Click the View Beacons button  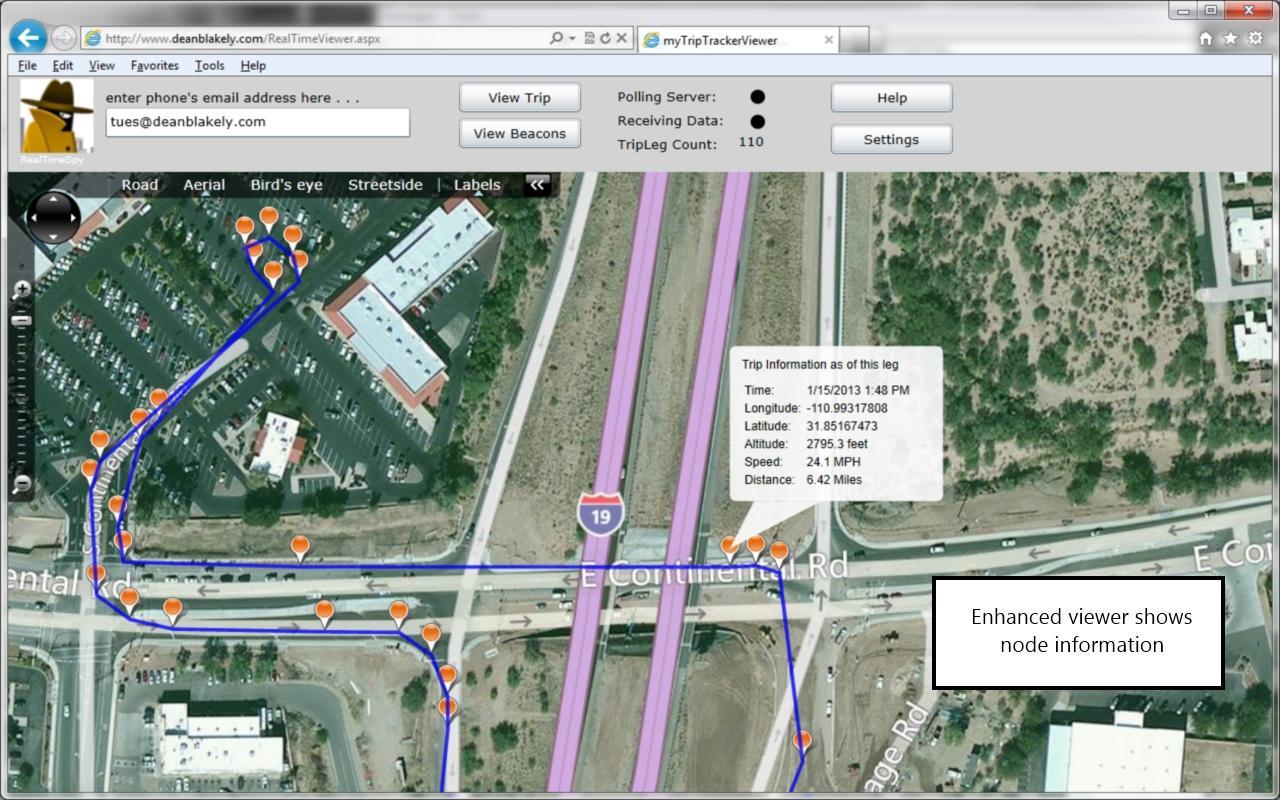tap(519, 133)
